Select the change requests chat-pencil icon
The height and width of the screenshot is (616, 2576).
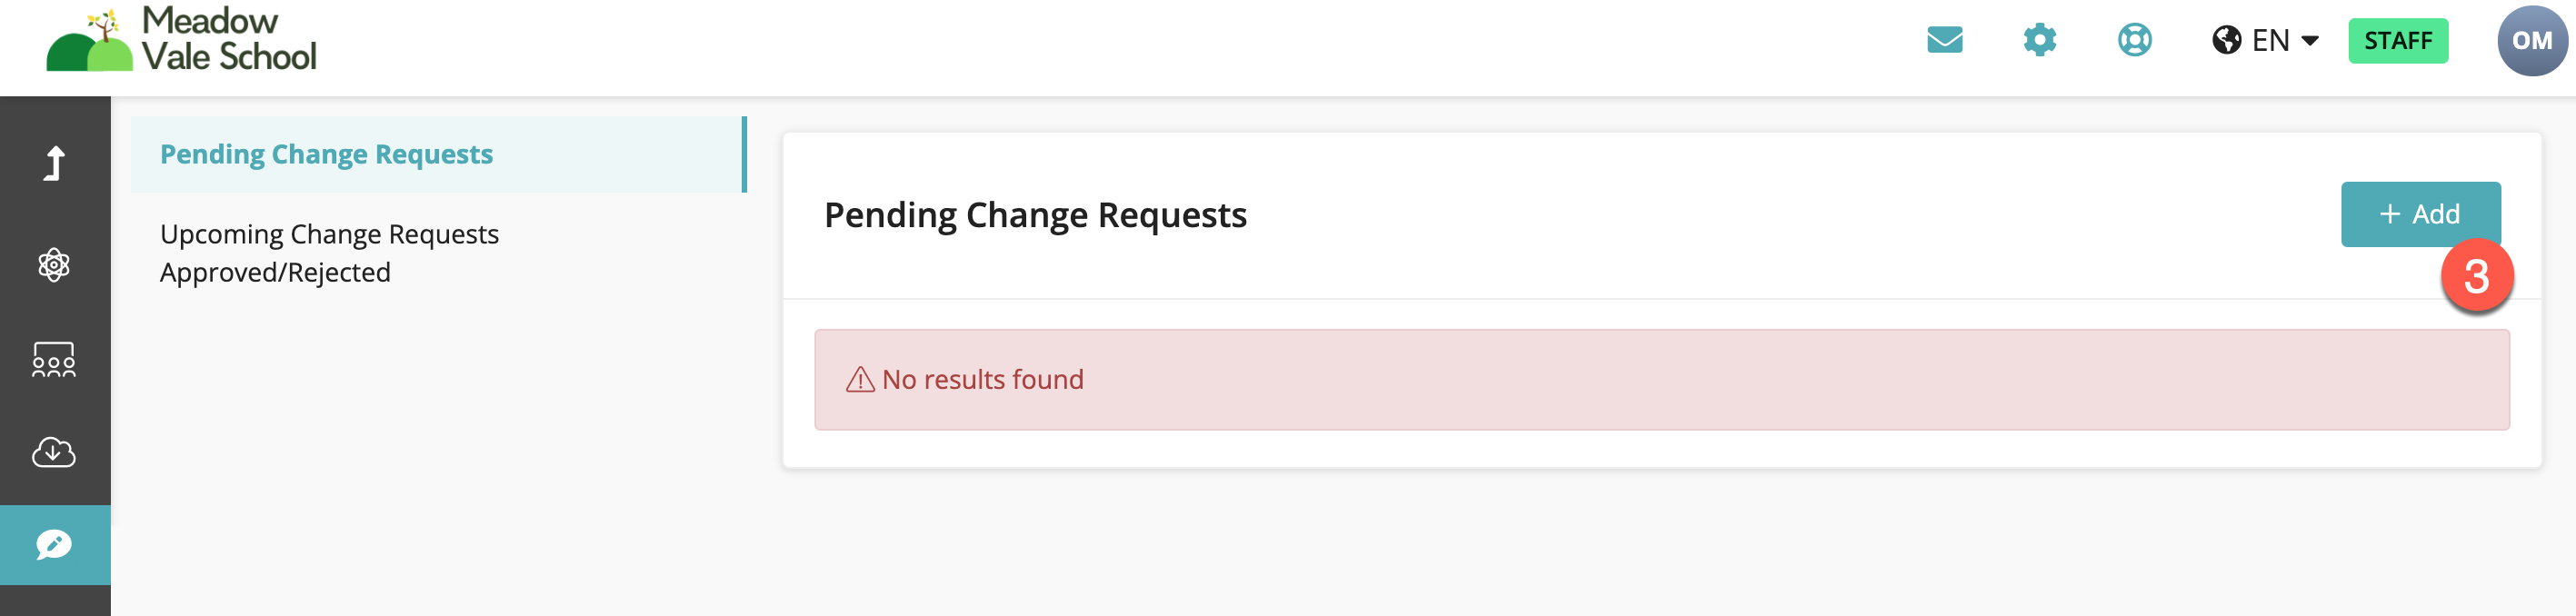coord(55,545)
